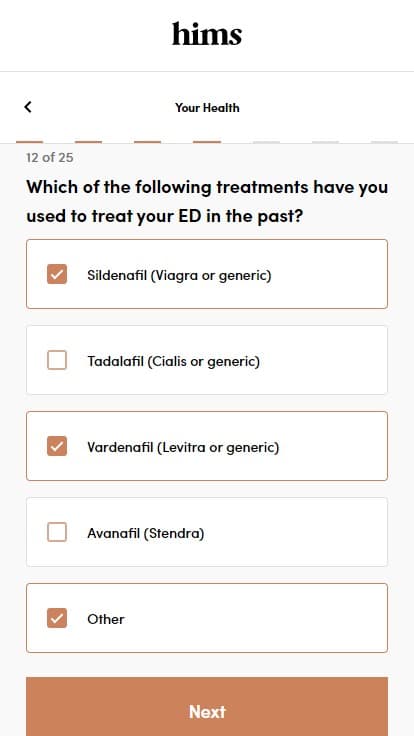Click the hims logo
The height and width of the screenshot is (736, 414).
[x=207, y=34]
